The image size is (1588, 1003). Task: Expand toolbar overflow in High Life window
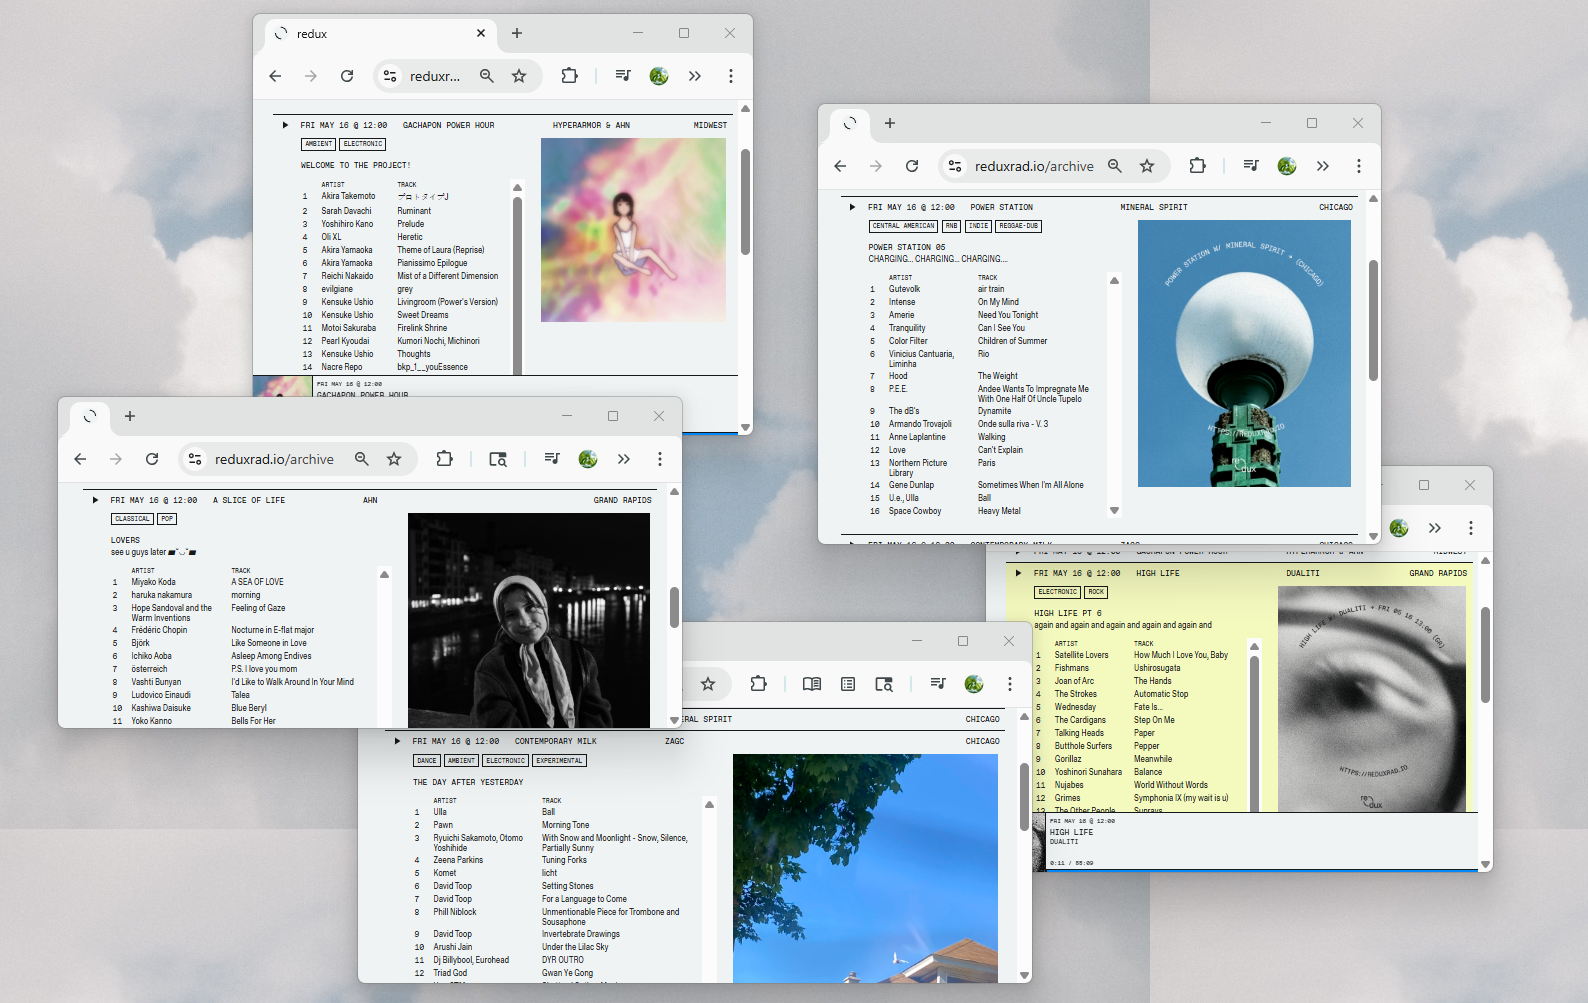point(1435,528)
